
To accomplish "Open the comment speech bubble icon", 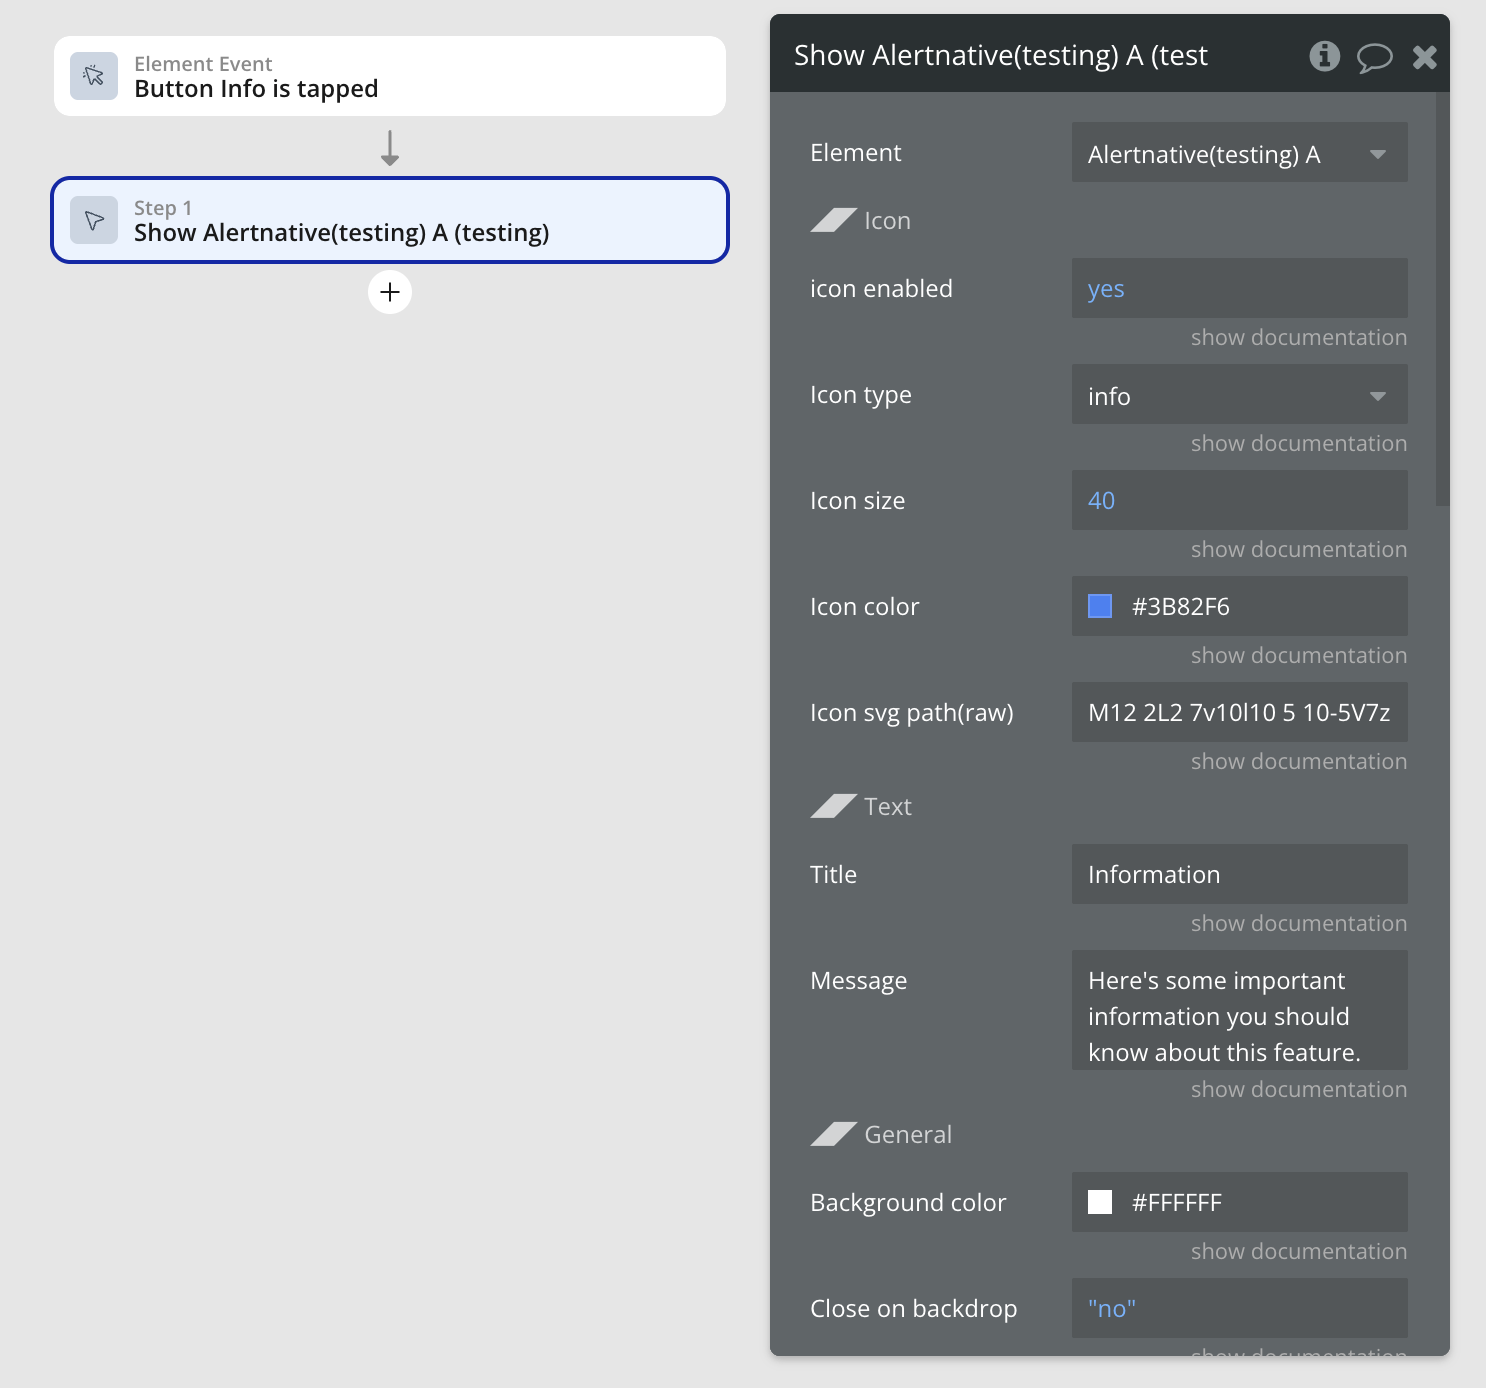I will click(x=1374, y=57).
